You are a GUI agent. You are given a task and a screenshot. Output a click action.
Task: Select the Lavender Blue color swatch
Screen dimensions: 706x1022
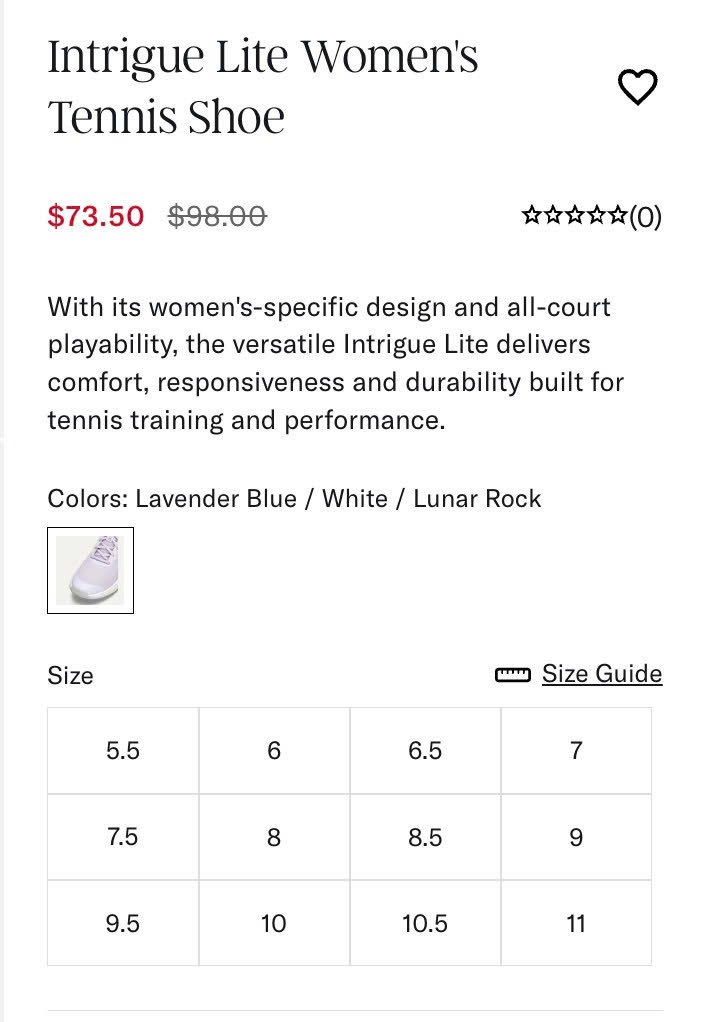point(90,570)
